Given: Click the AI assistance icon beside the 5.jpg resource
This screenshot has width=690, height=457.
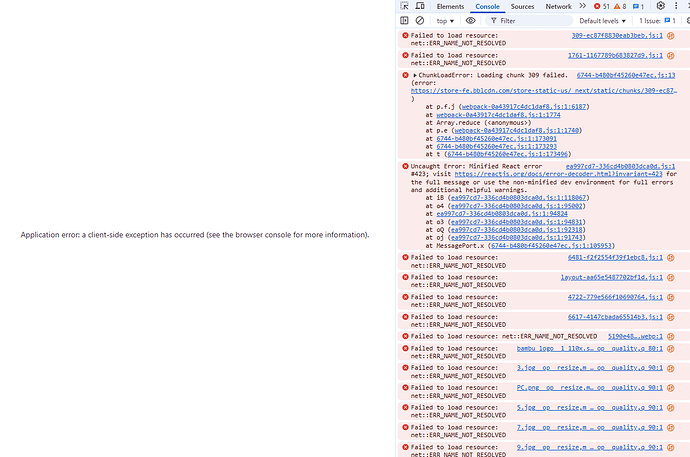Looking at the screenshot, I should (671, 408).
